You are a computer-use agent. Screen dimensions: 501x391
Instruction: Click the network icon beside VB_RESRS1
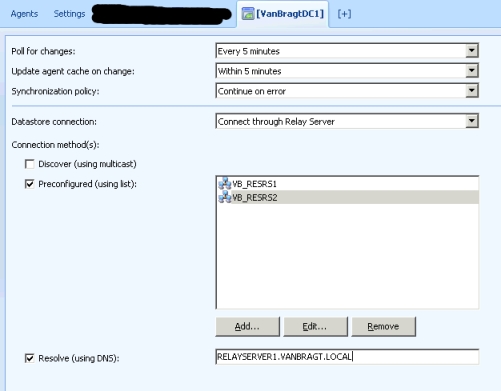[x=225, y=184]
